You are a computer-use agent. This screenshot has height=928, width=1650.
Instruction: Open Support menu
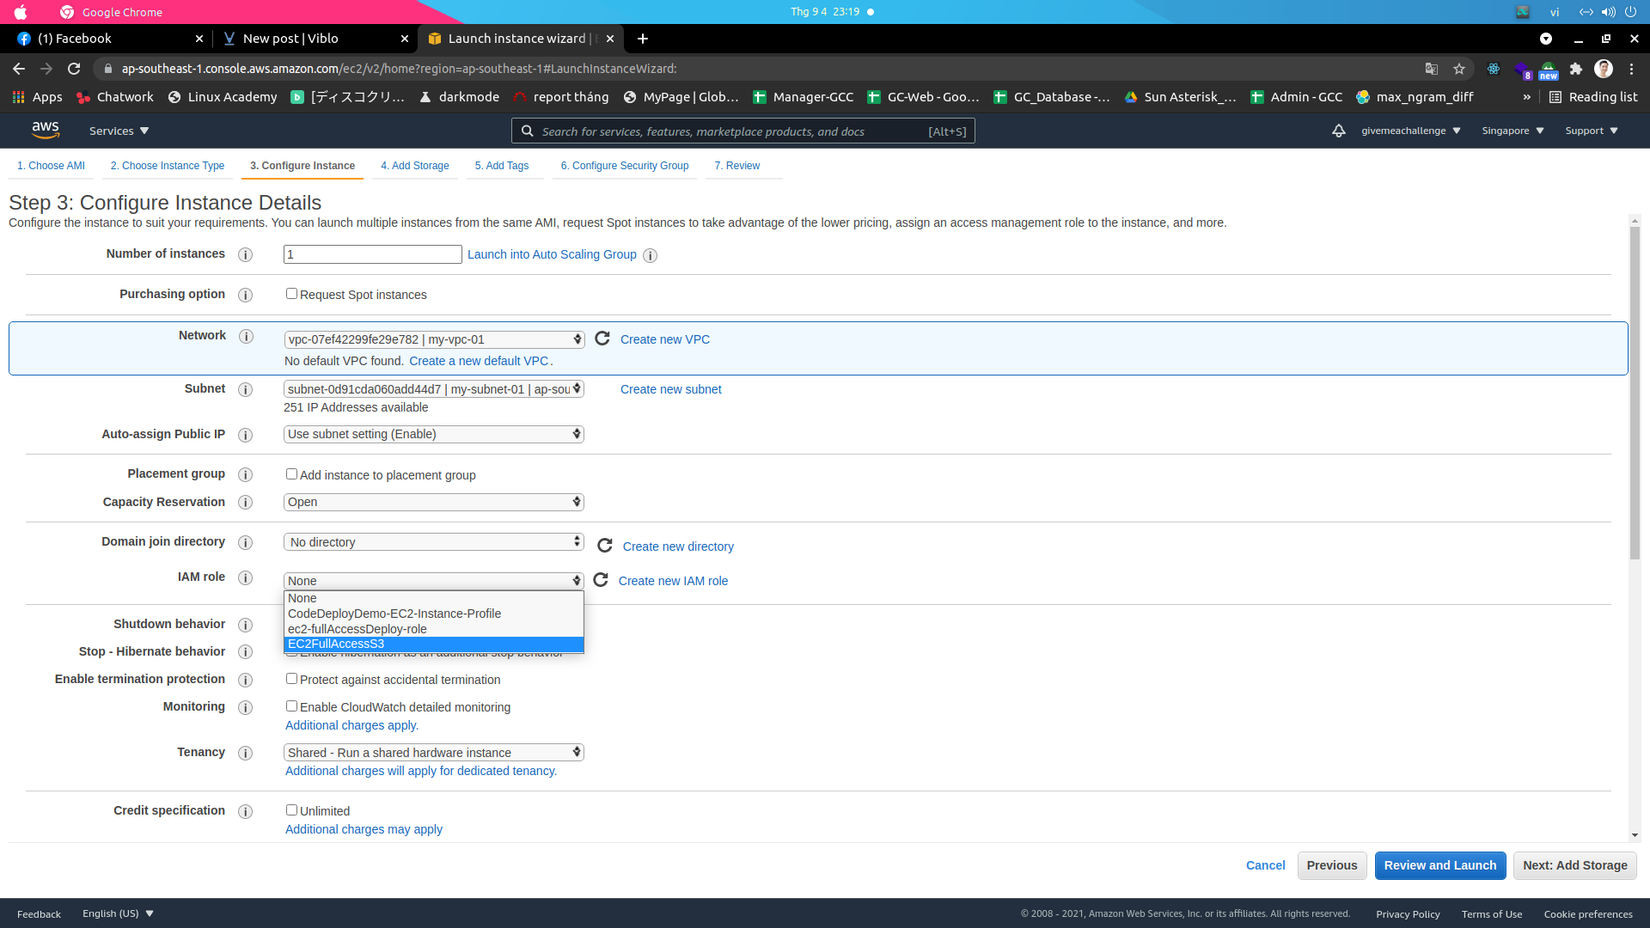point(1592,131)
